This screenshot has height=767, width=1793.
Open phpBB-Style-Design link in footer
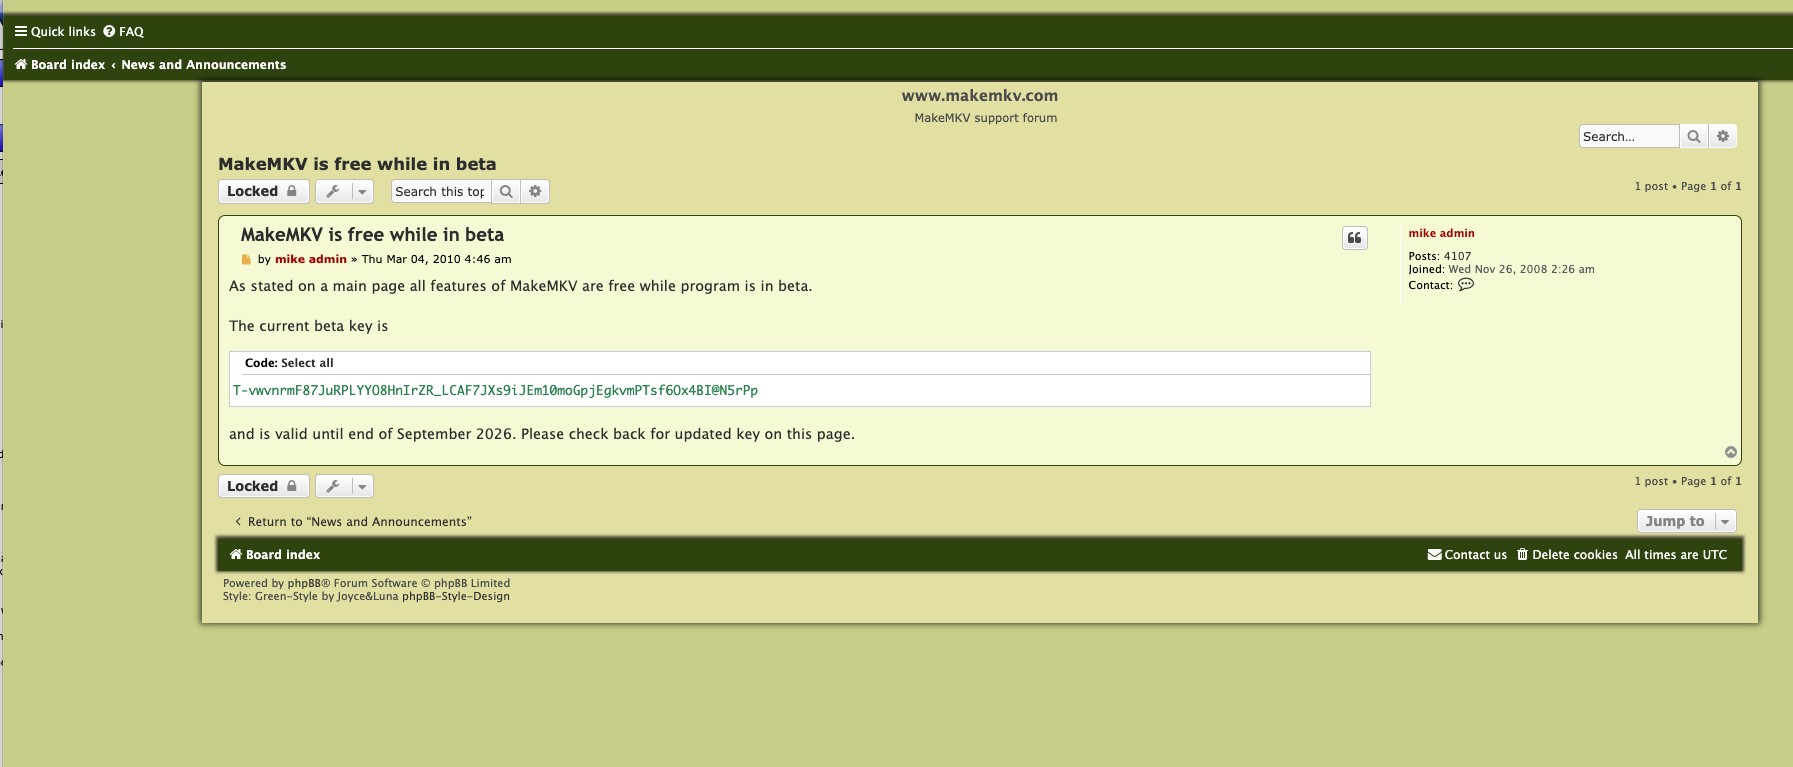tap(456, 597)
